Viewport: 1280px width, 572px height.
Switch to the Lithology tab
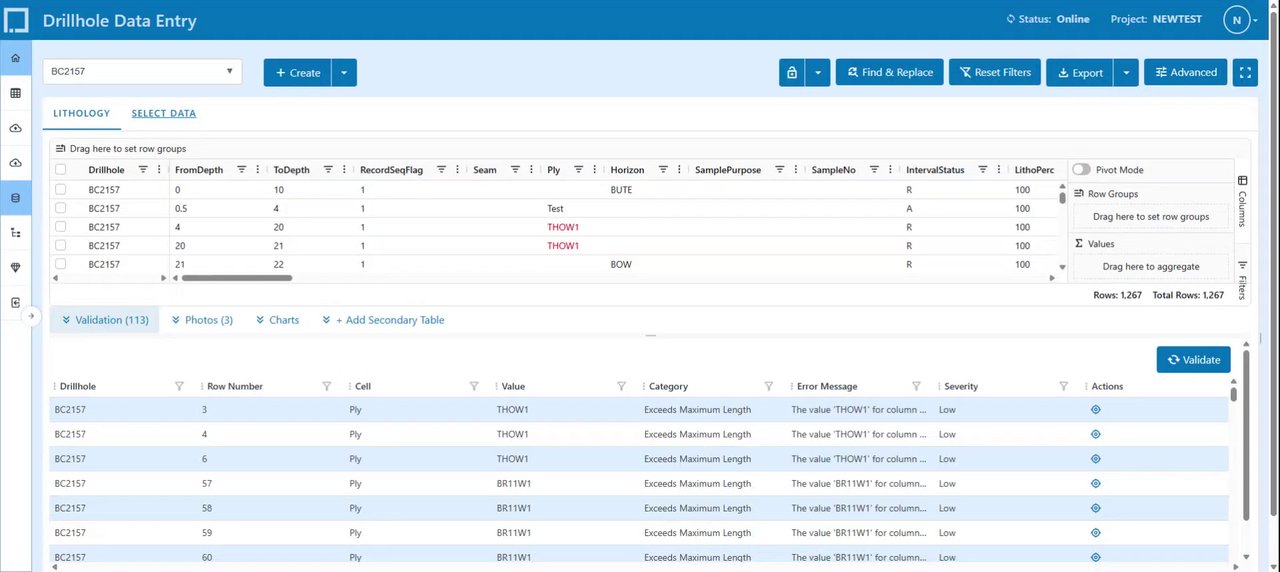81,114
